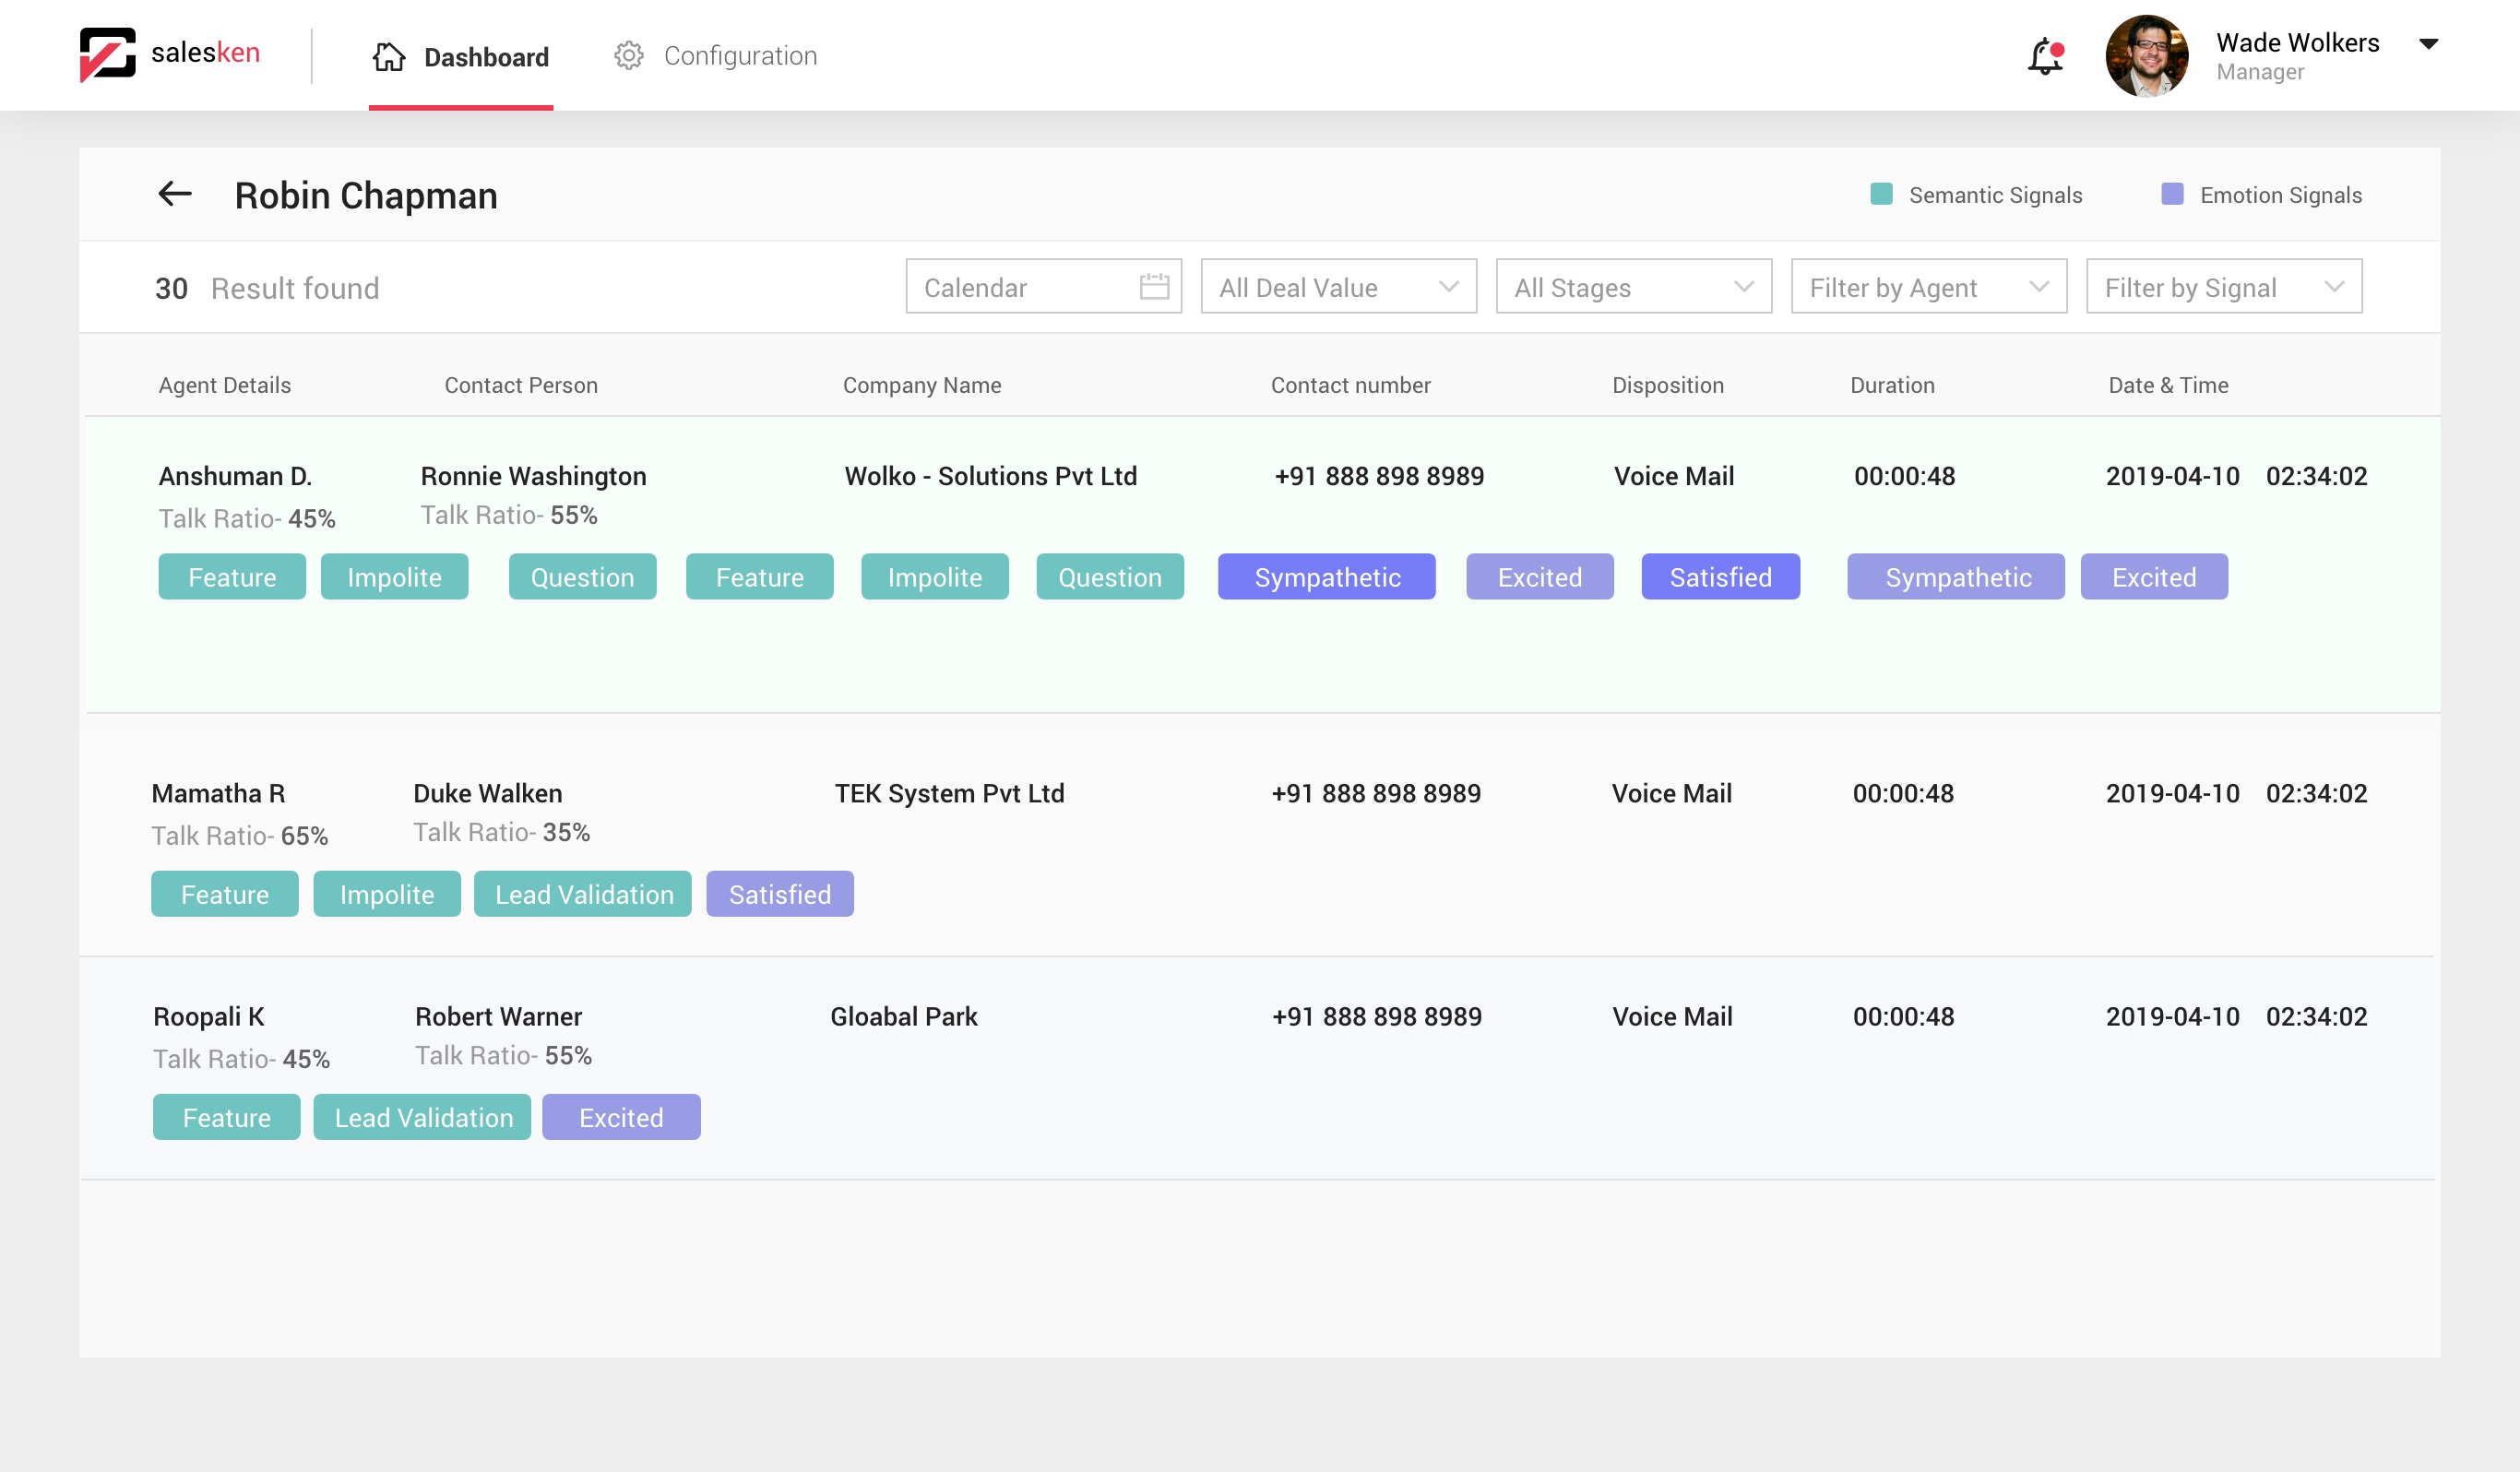
Task: Click Lead Validation tag in Roopali row
Action: 422,1117
